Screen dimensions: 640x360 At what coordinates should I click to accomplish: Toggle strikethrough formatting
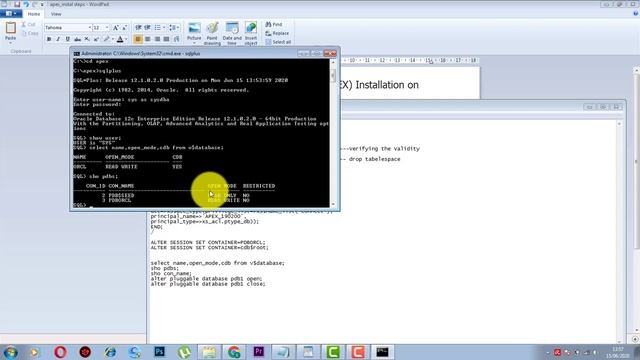point(77,39)
